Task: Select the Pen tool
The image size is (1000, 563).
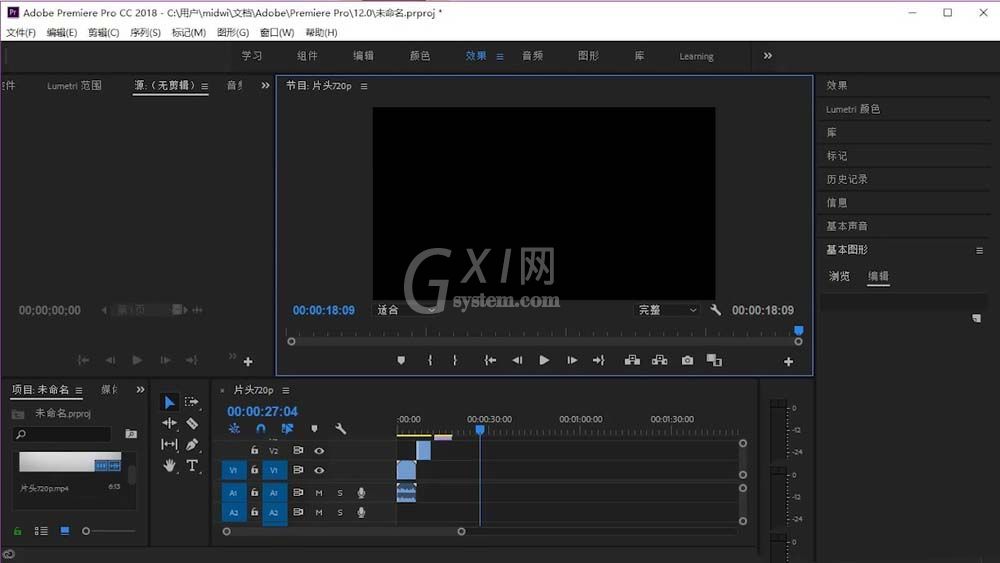Action: pos(192,444)
